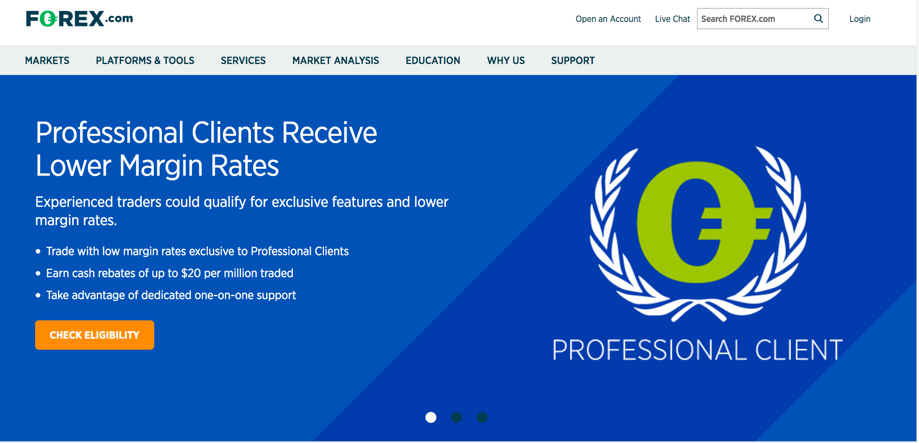
Task: Click the search magnifier icon
Action: point(818,19)
